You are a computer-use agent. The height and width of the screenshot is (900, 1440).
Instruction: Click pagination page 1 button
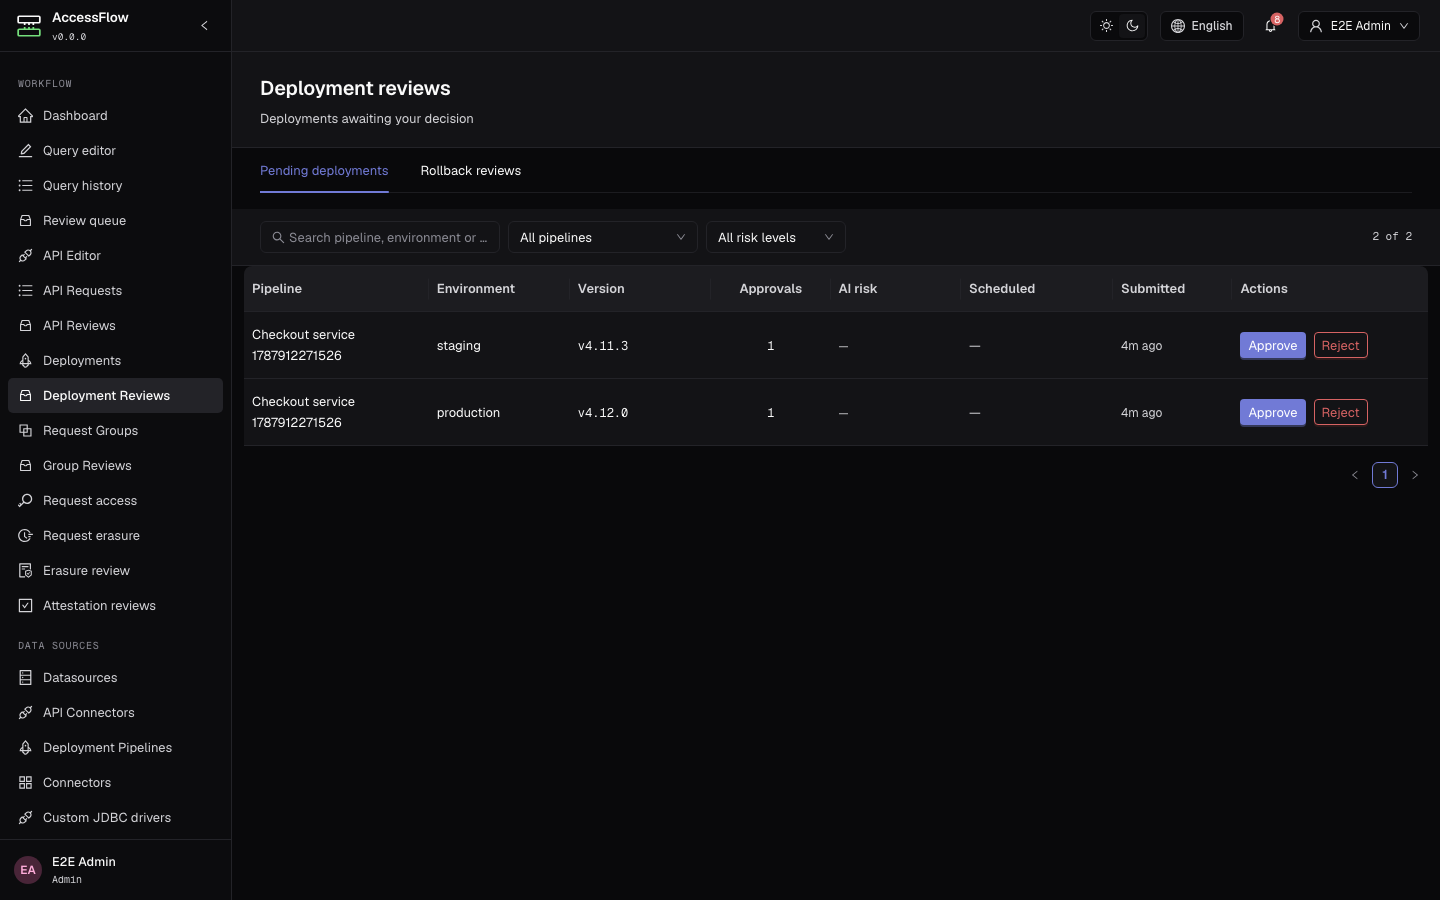point(1385,475)
